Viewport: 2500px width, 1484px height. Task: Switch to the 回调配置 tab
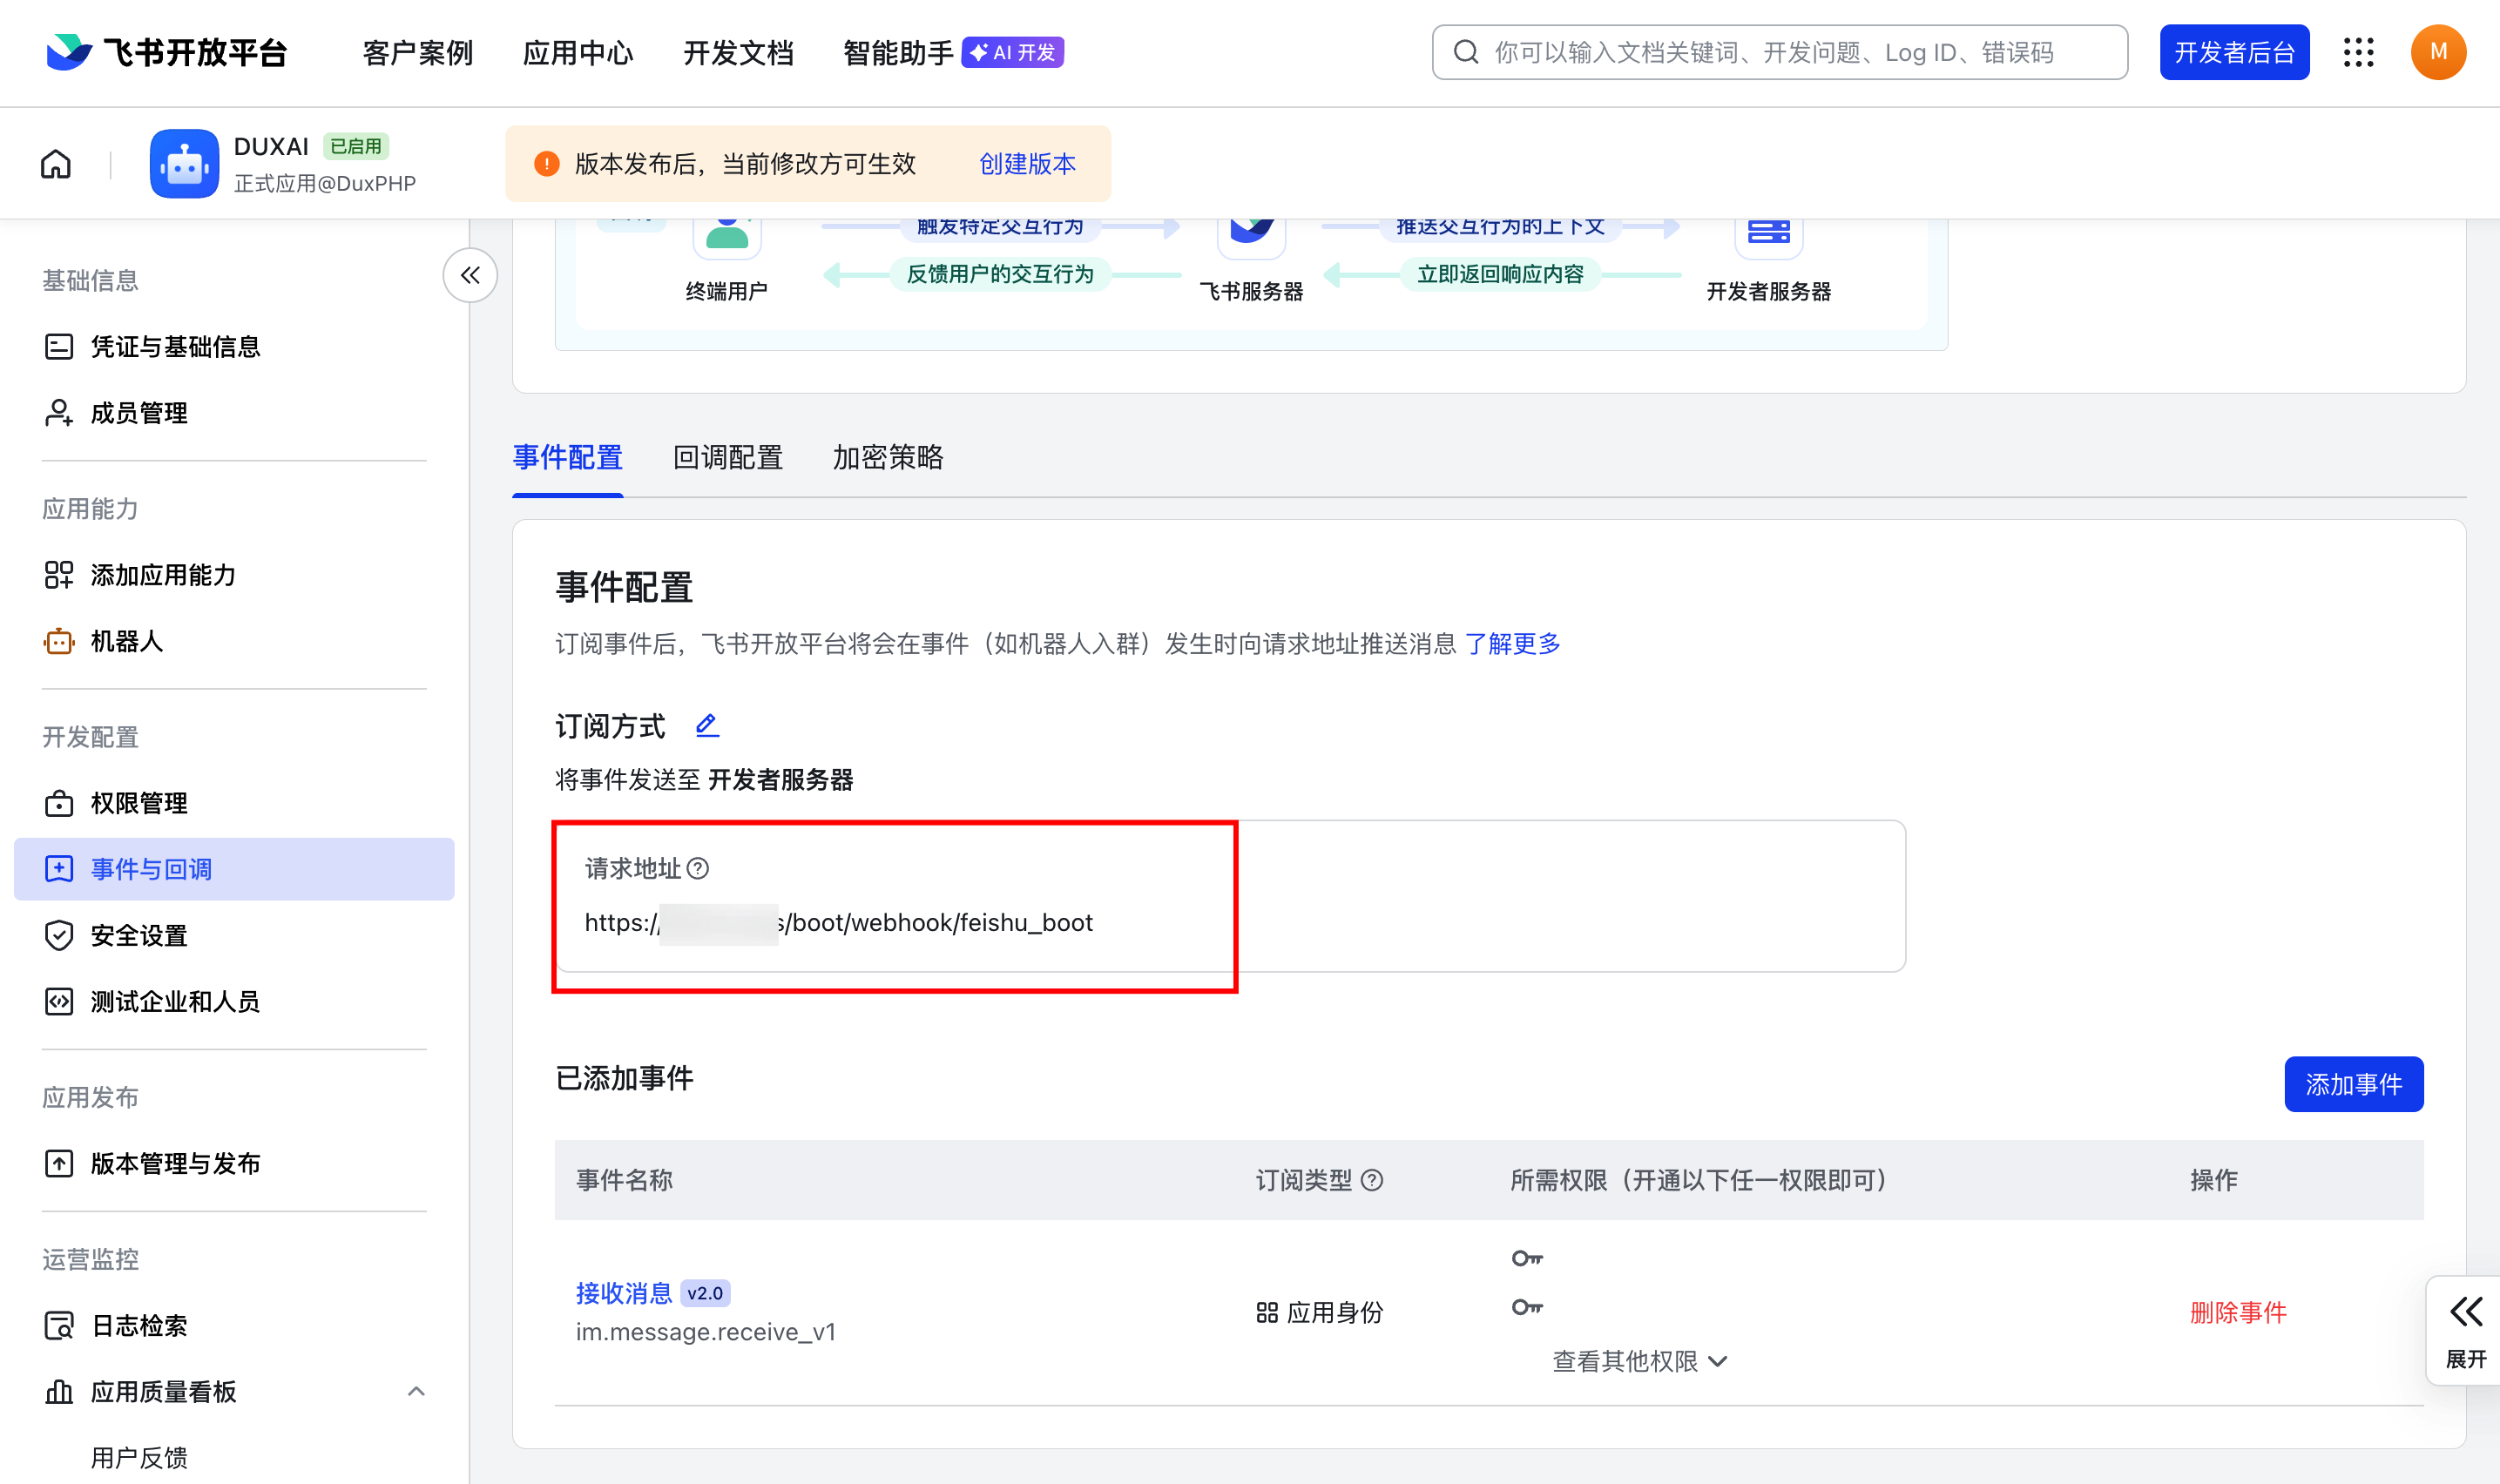(x=727, y=458)
